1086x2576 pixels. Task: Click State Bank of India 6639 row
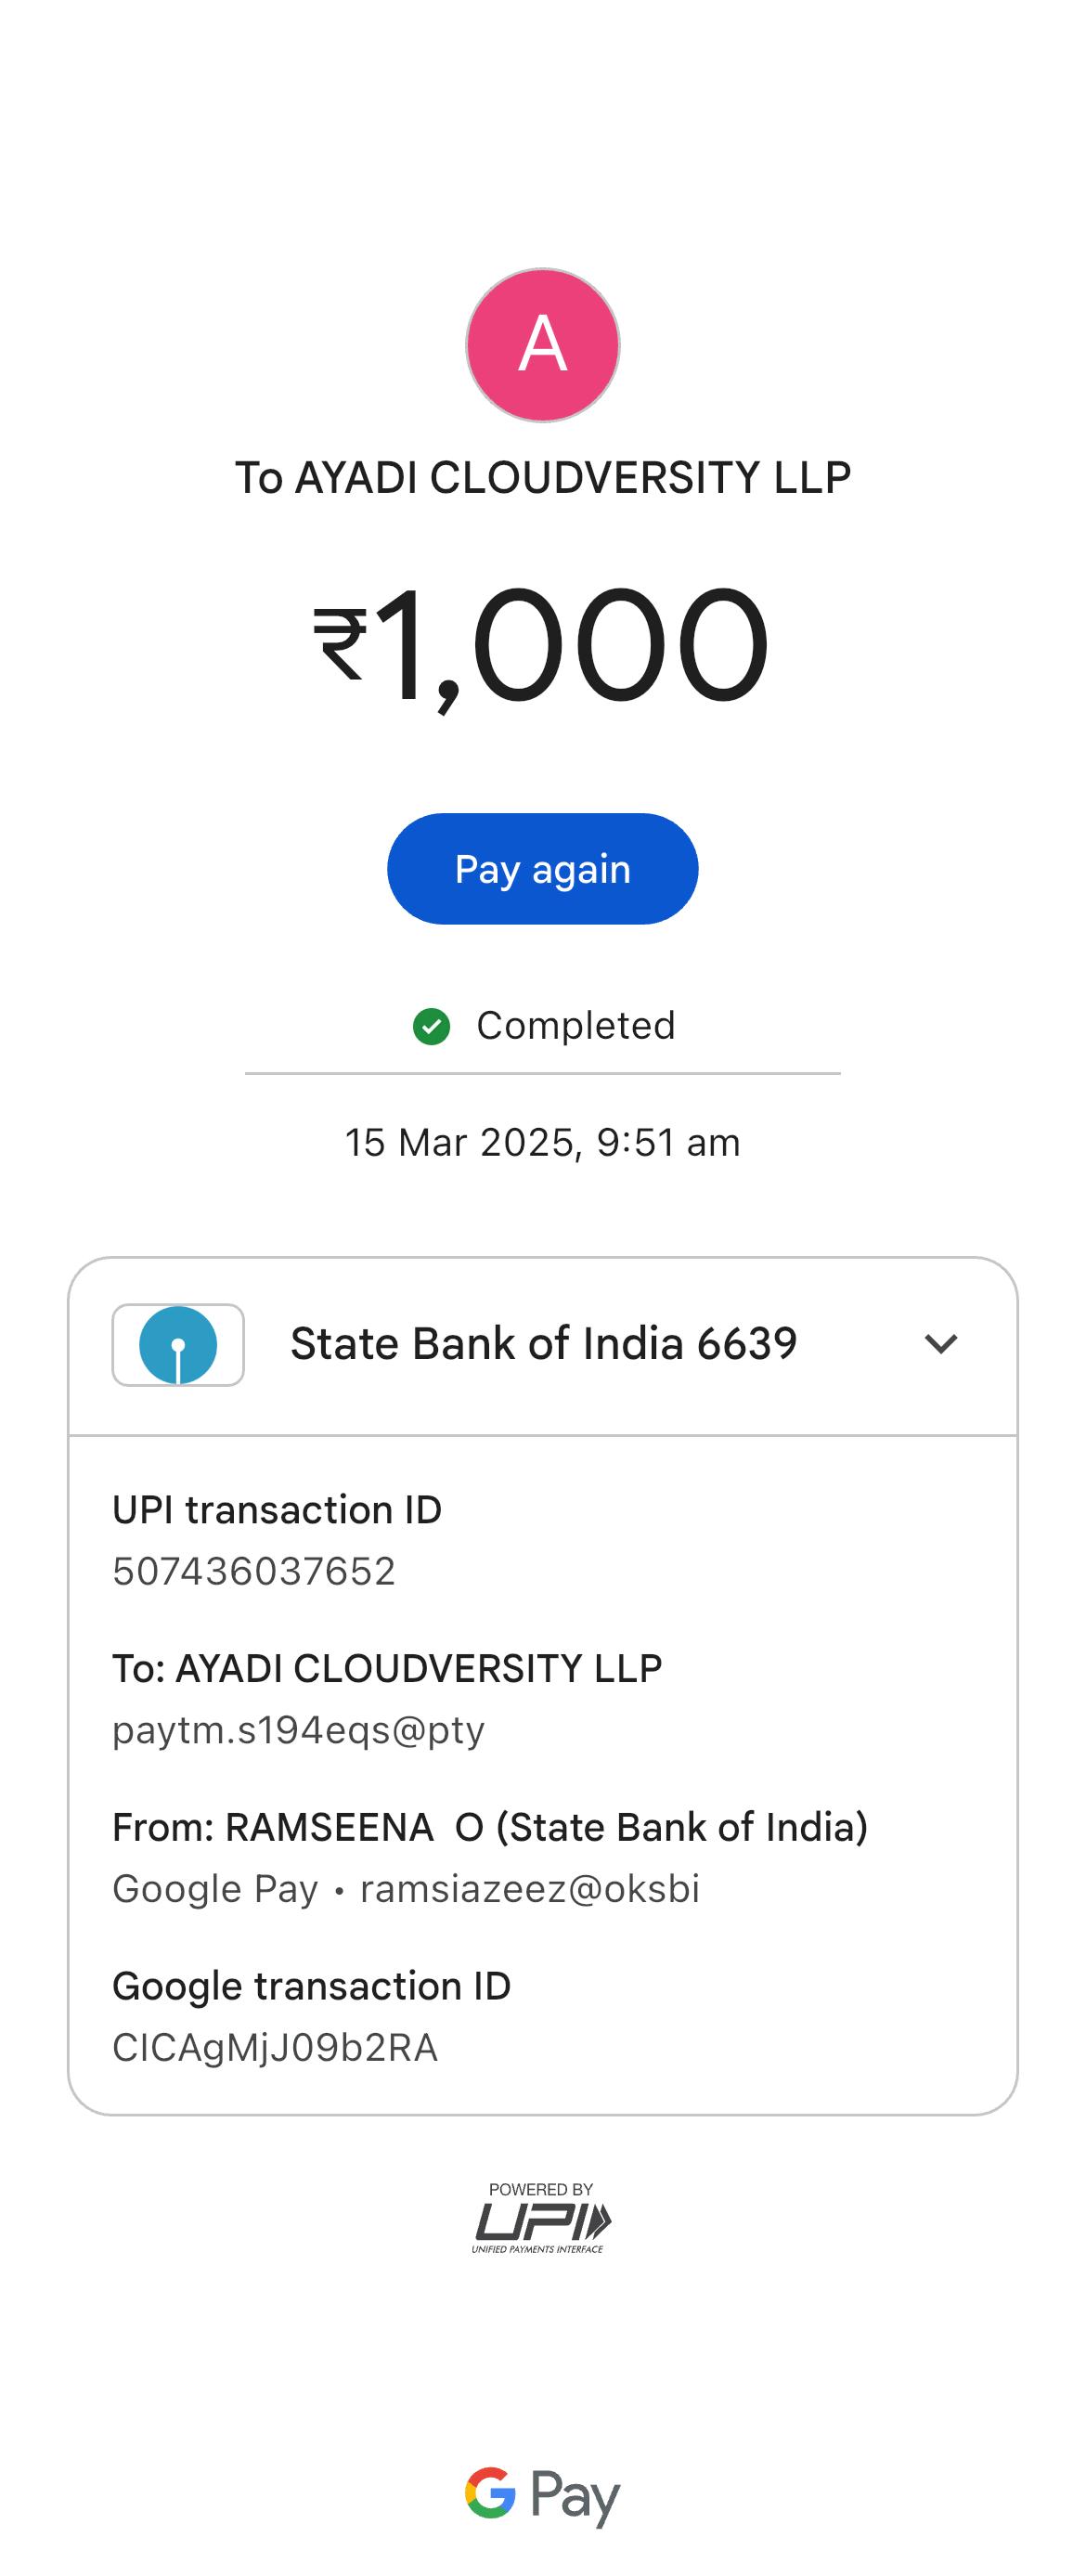click(543, 1344)
